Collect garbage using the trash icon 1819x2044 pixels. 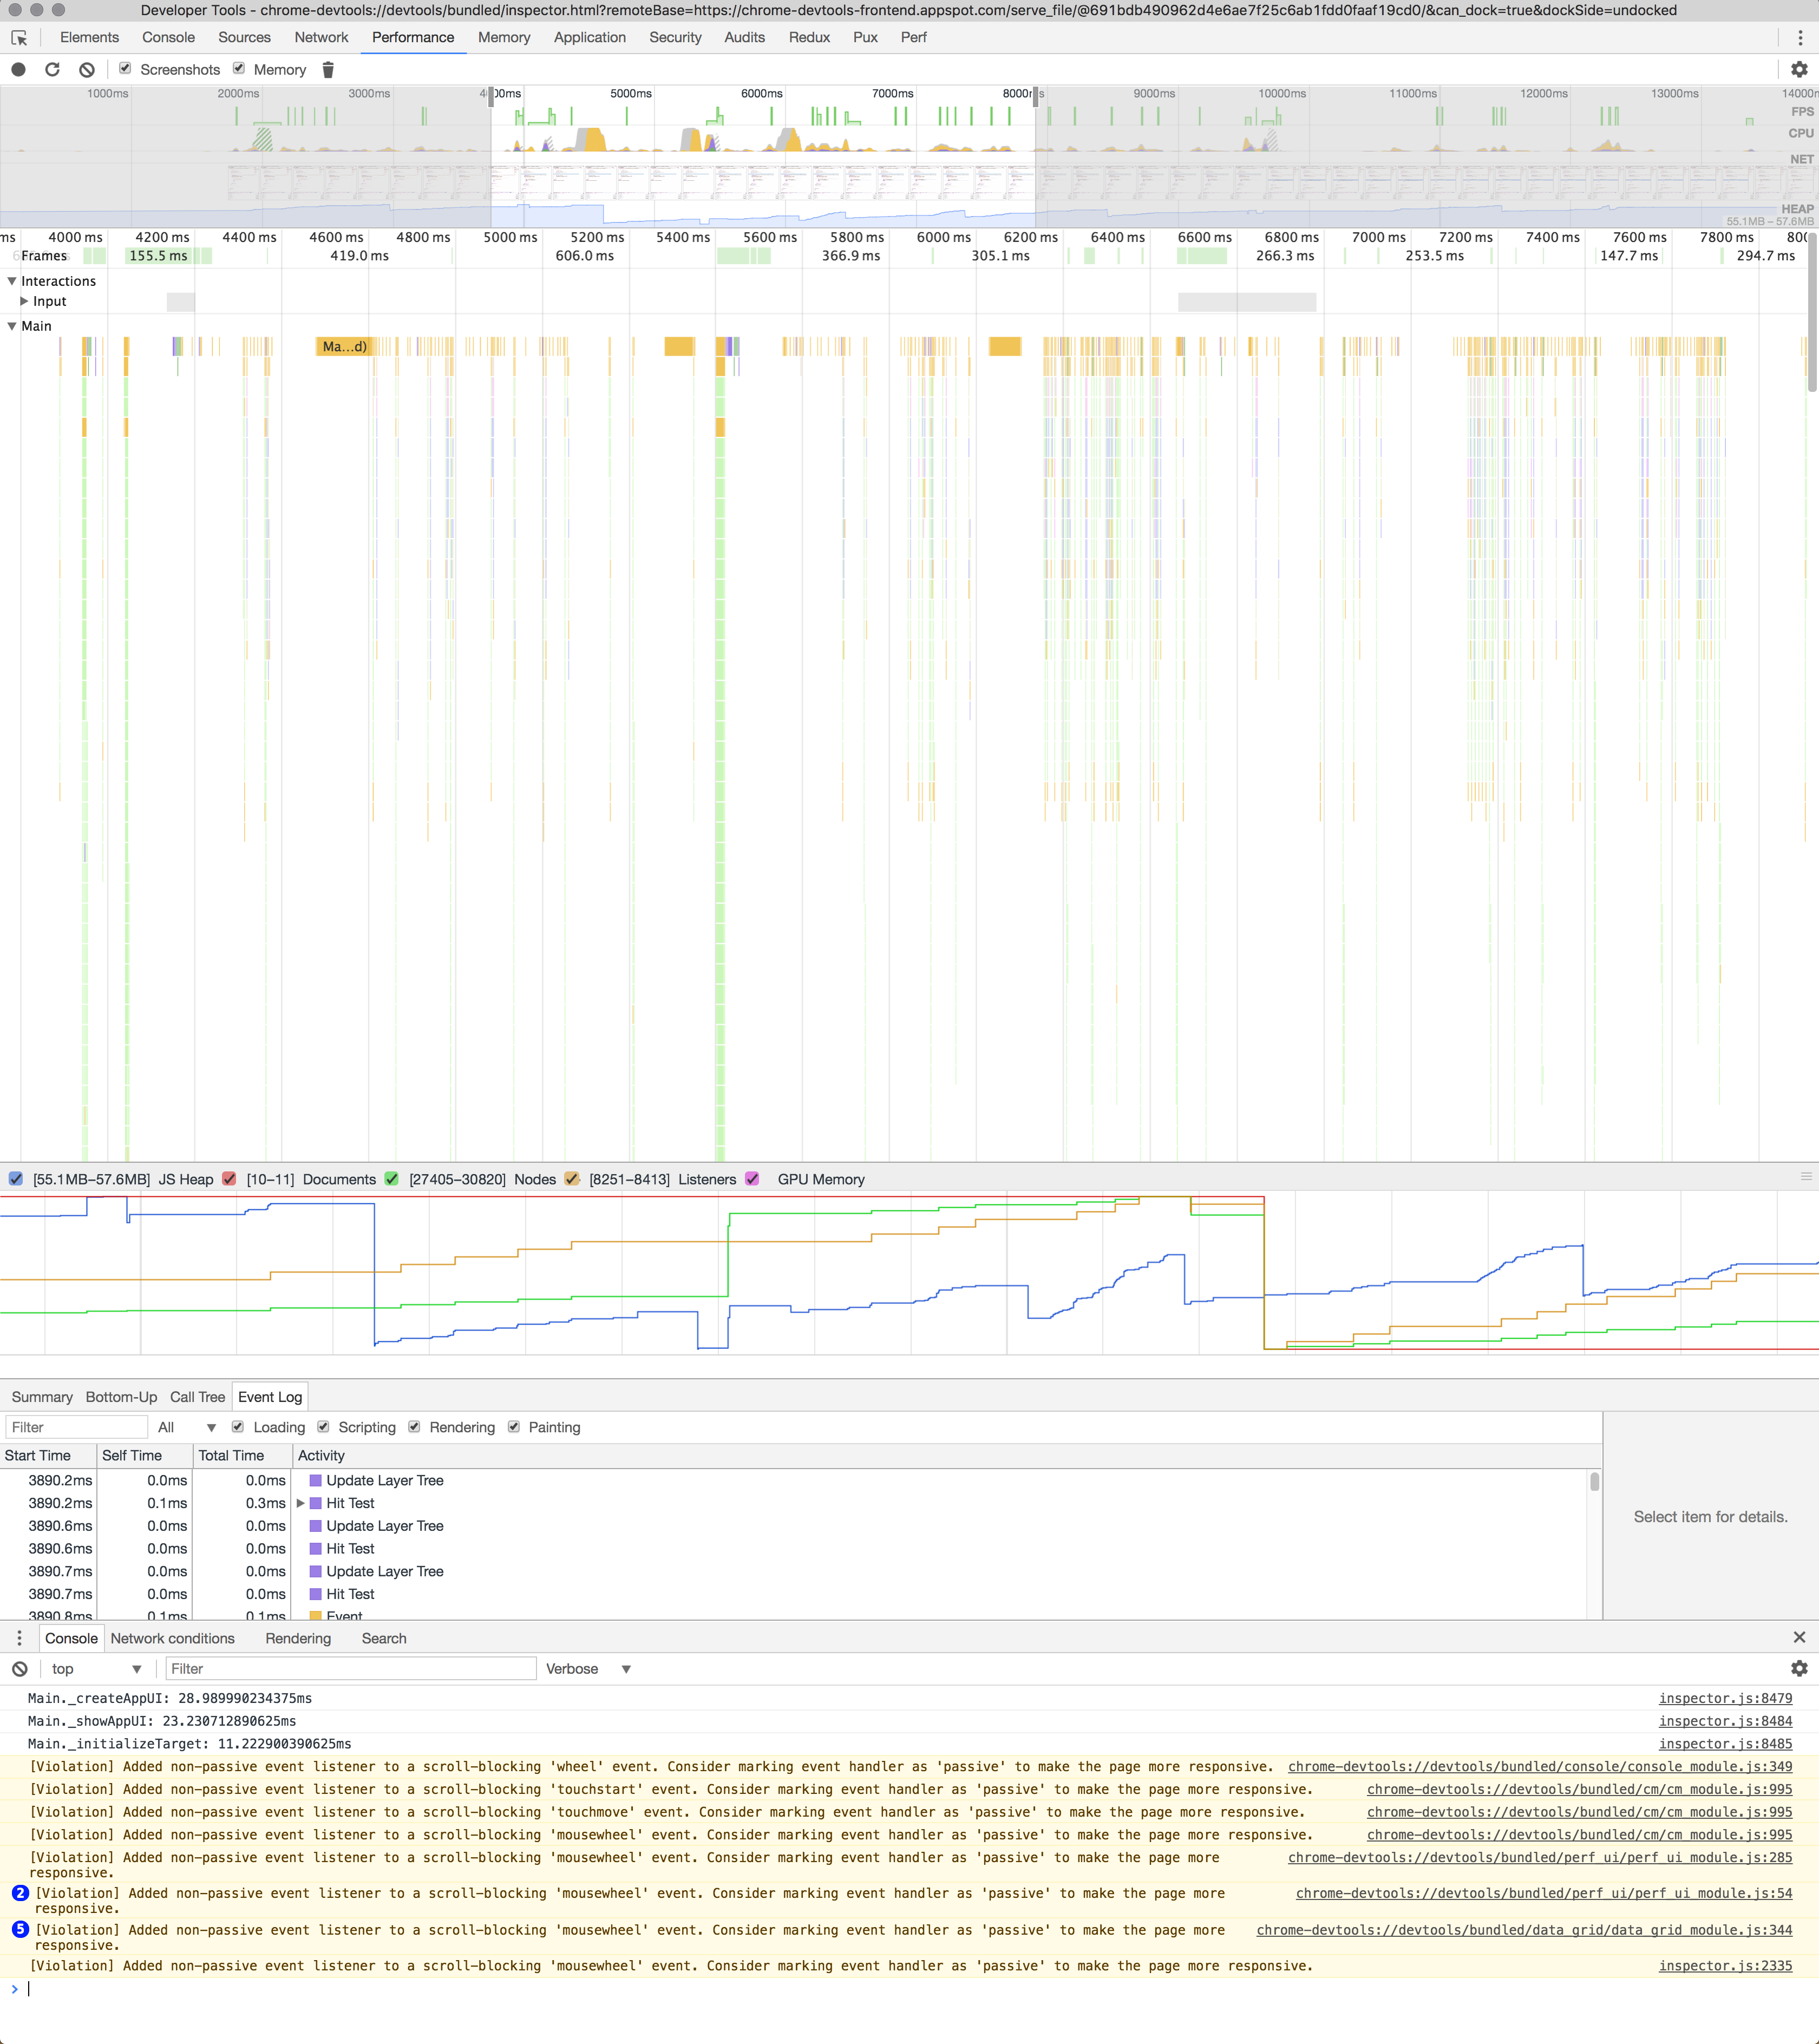tap(328, 70)
